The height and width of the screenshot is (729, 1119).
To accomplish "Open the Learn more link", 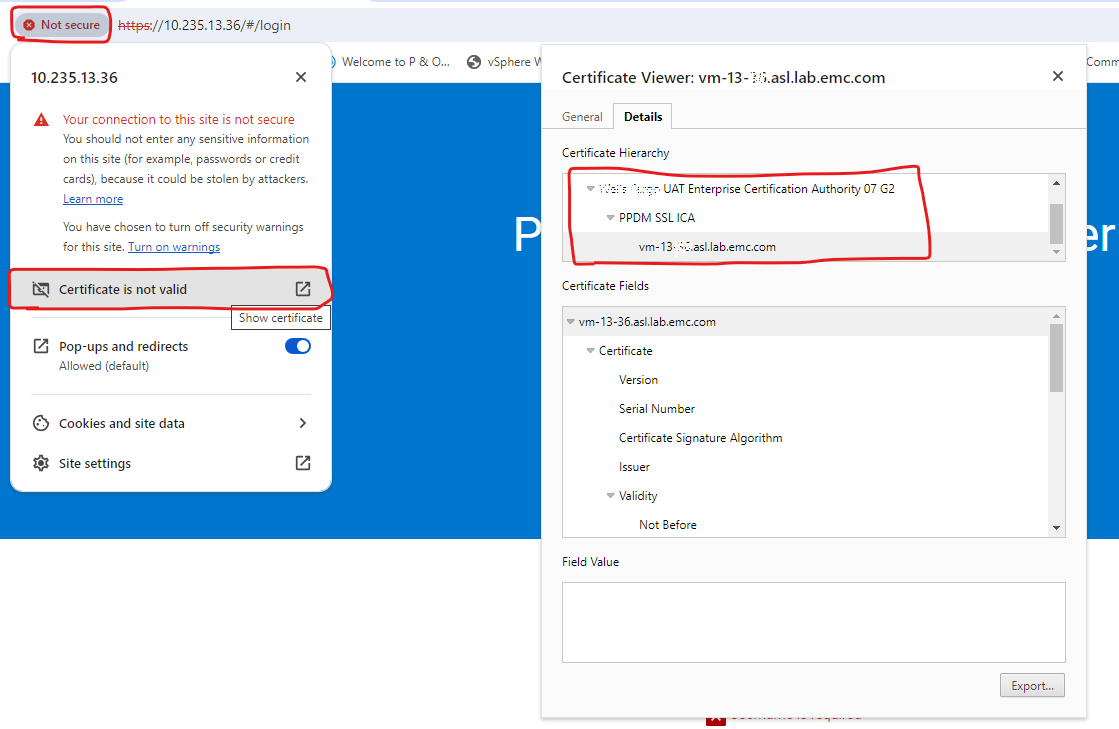I will tap(92, 198).
